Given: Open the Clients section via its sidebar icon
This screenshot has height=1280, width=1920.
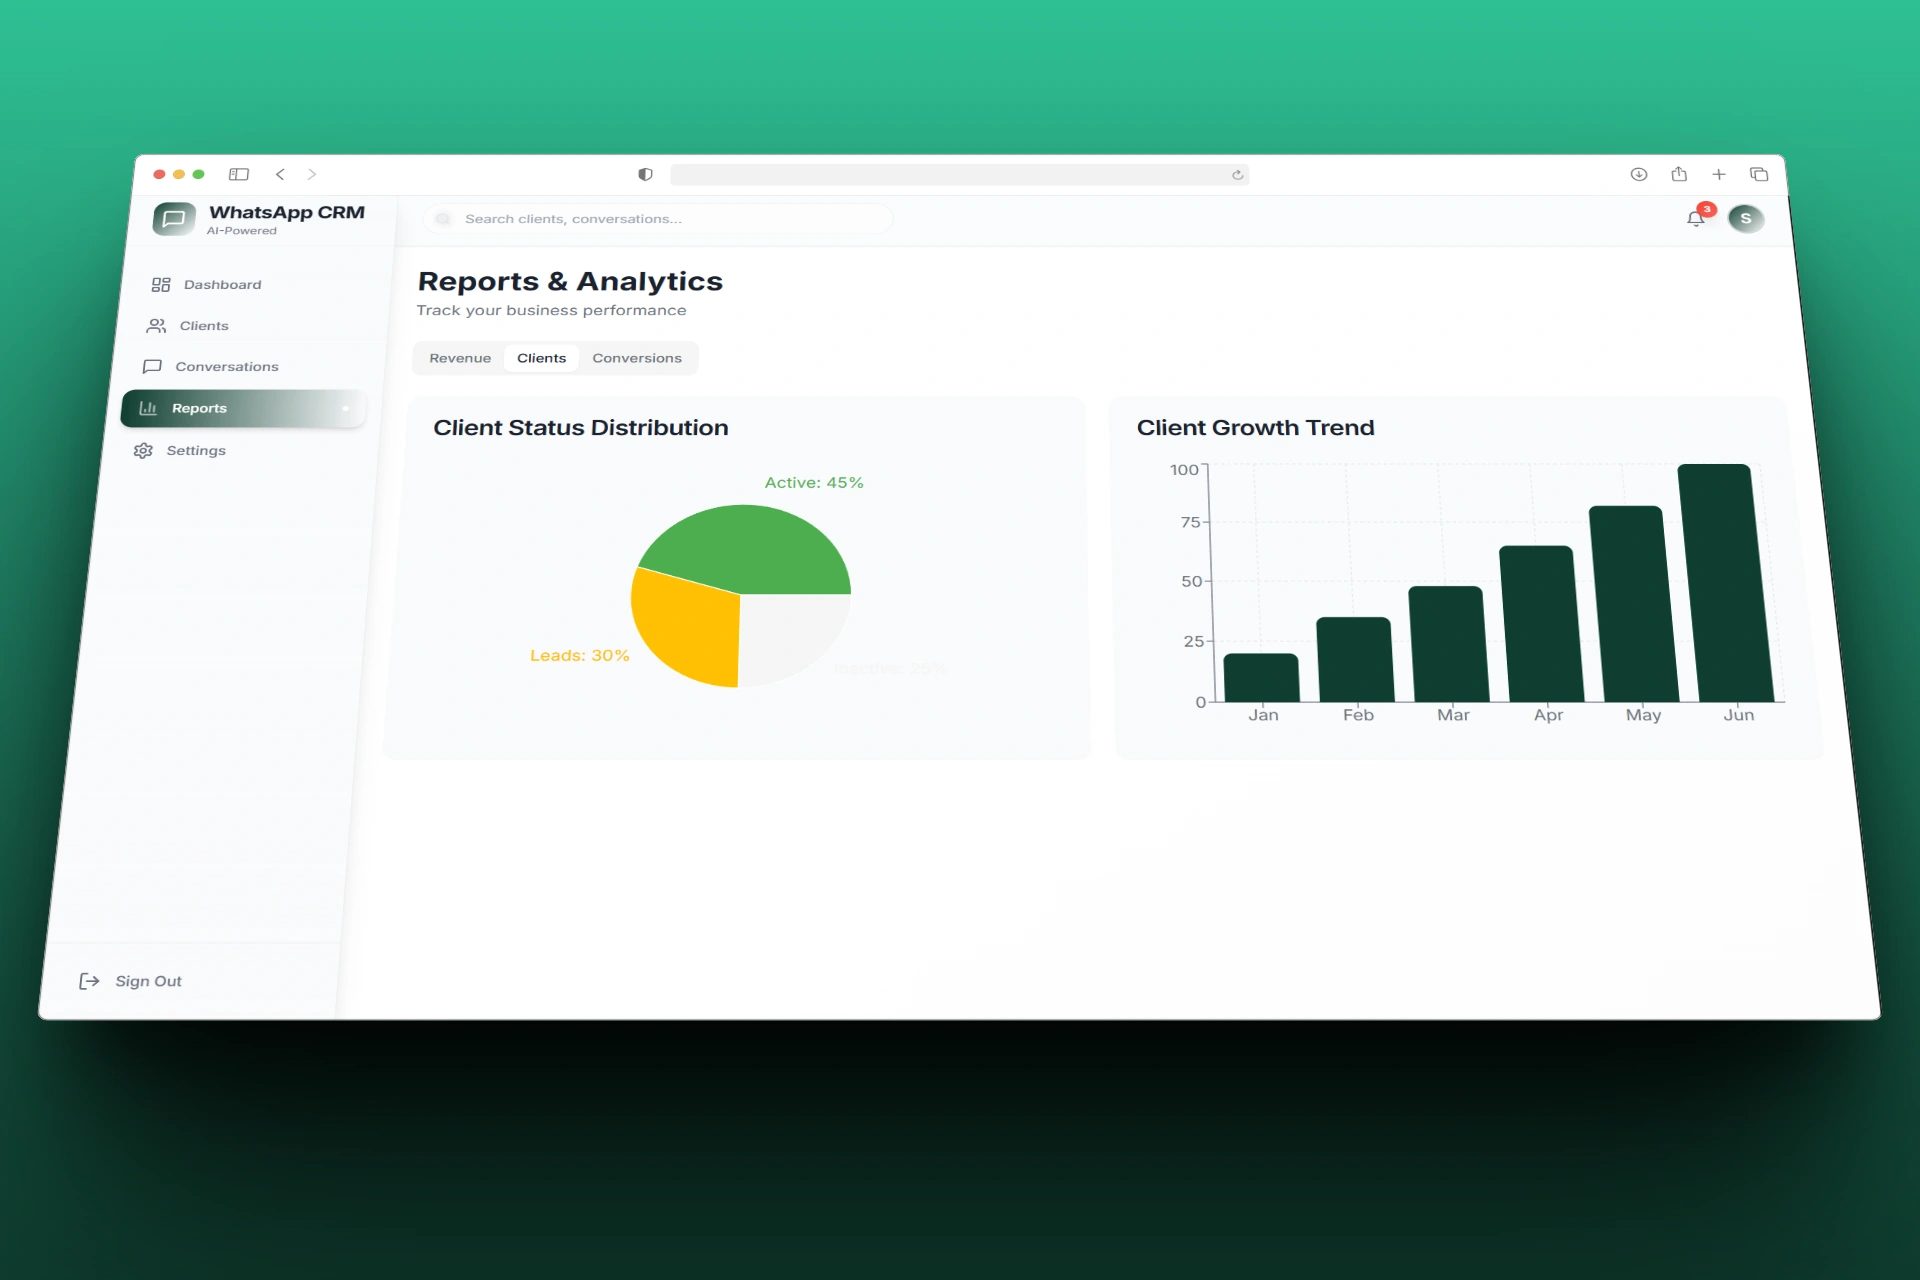Looking at the screenshot, I should pyautogui.click(x=156, y=325).
